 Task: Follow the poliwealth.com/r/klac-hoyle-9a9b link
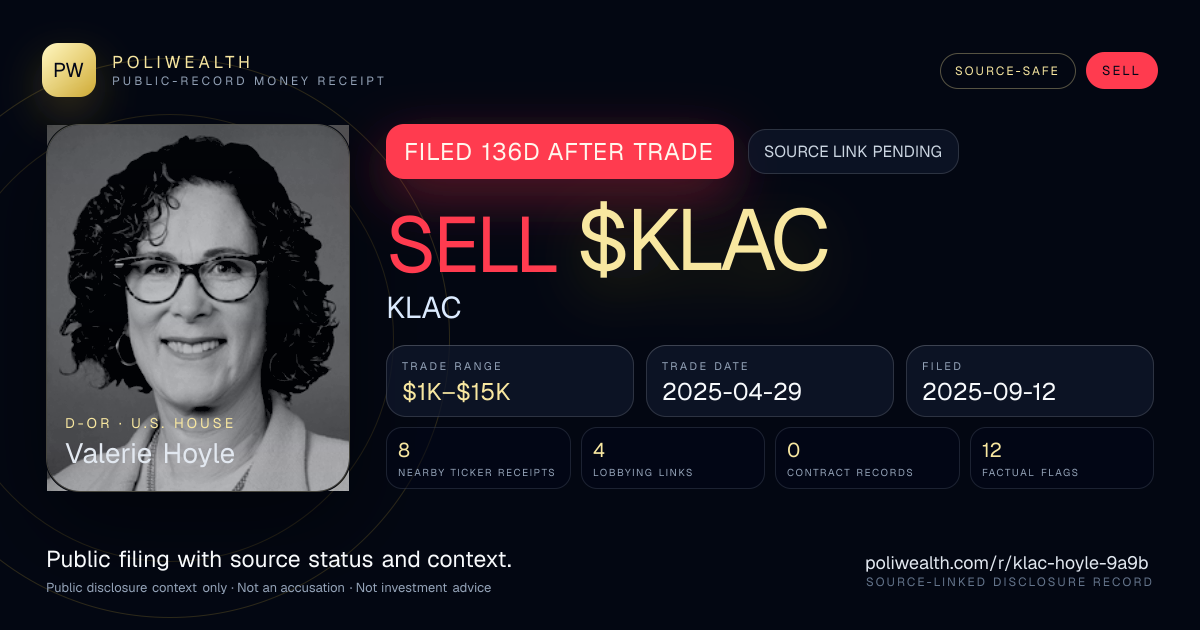click(x=1007, y=563)
